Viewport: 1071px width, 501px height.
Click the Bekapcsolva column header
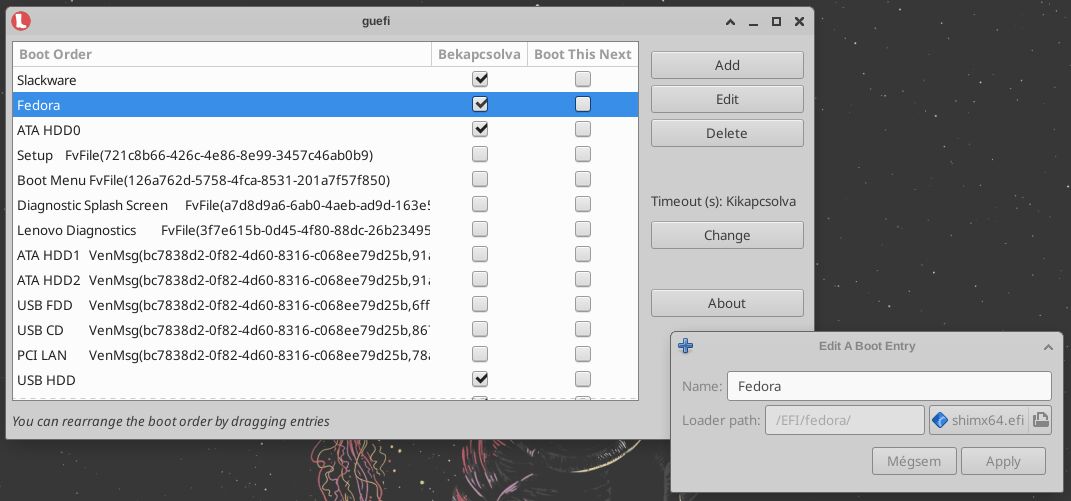(479, 54)
